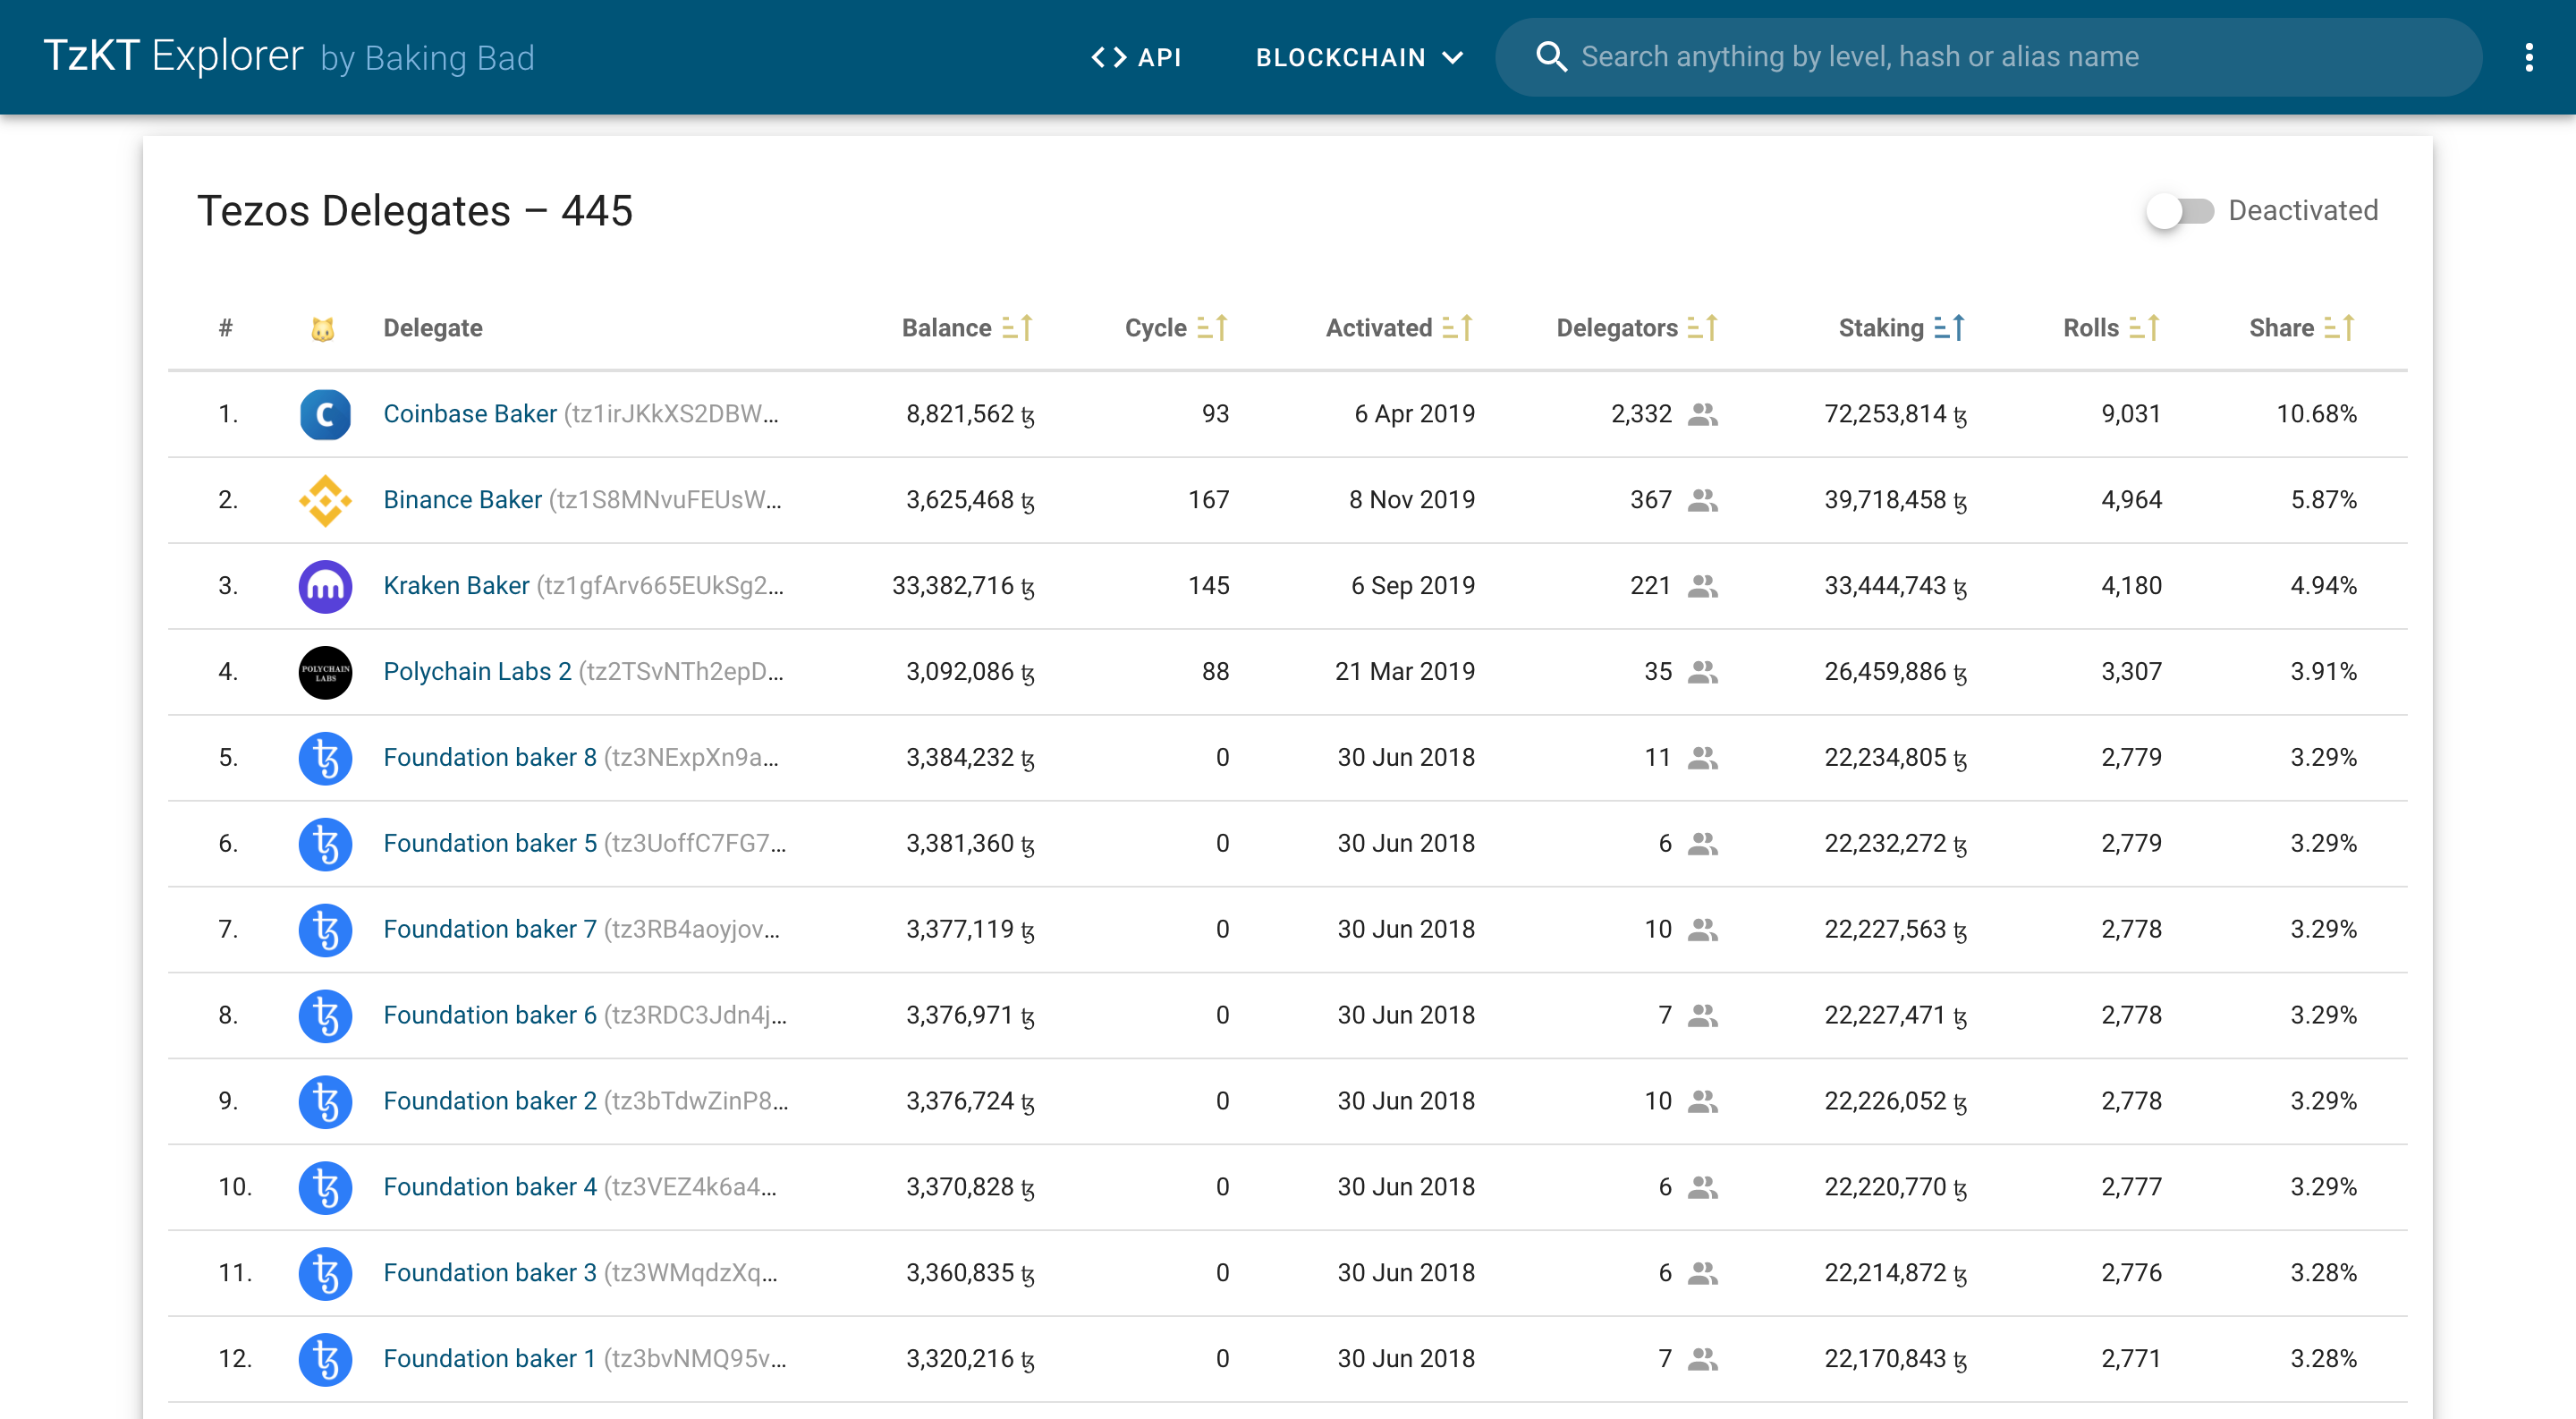Viewport: 2576px width, 1419px height.
Task: Open Polychain Labs 2 delegate link
Action: tap(477, 672)
